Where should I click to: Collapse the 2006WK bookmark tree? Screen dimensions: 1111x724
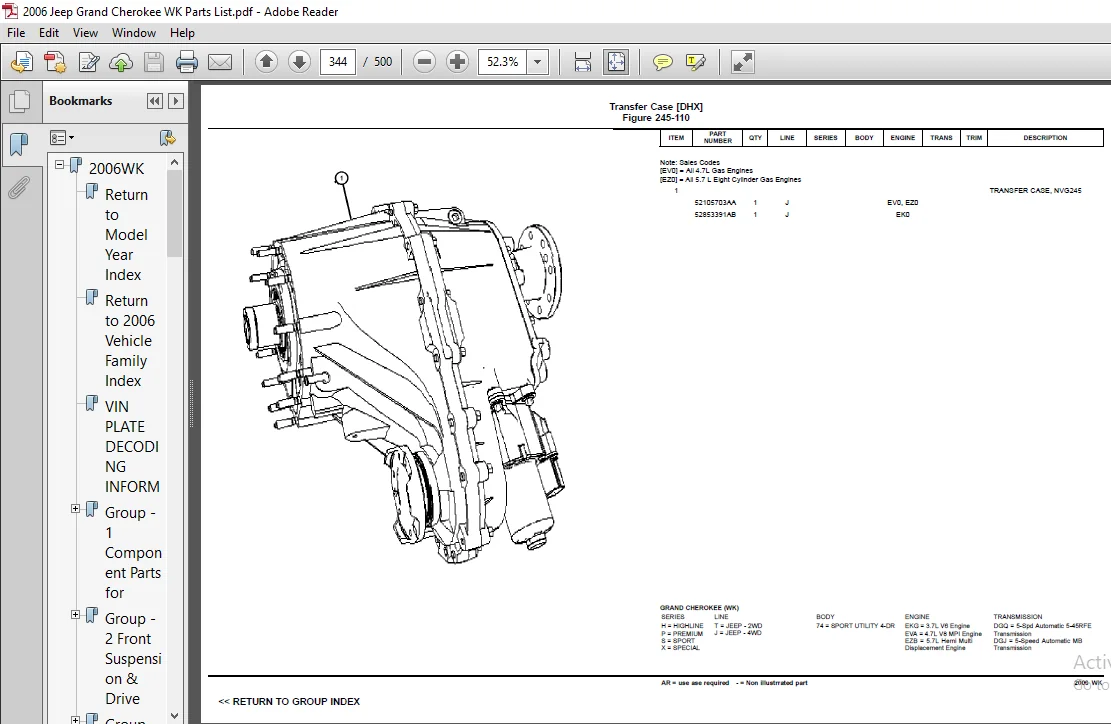click(x=60, y=165)
